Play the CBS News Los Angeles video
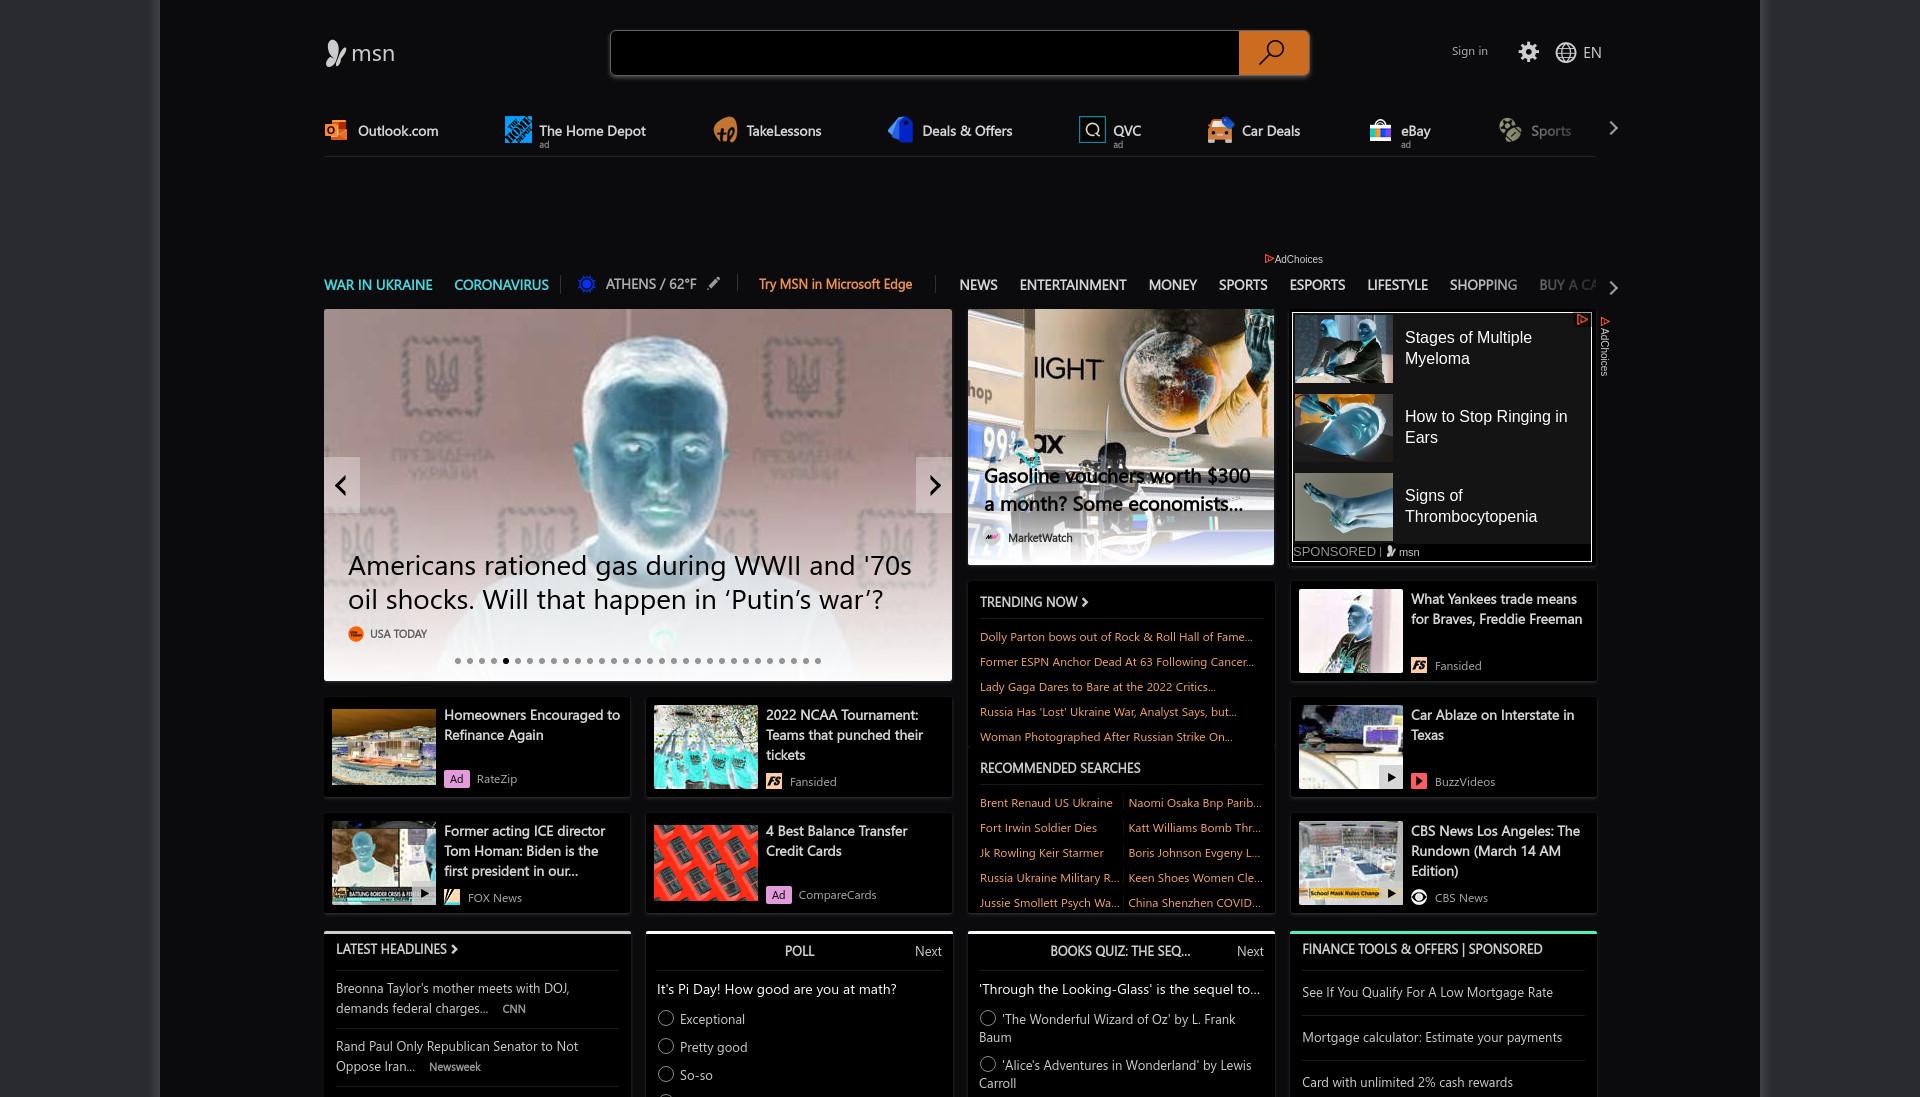 tap(1390, 893)
